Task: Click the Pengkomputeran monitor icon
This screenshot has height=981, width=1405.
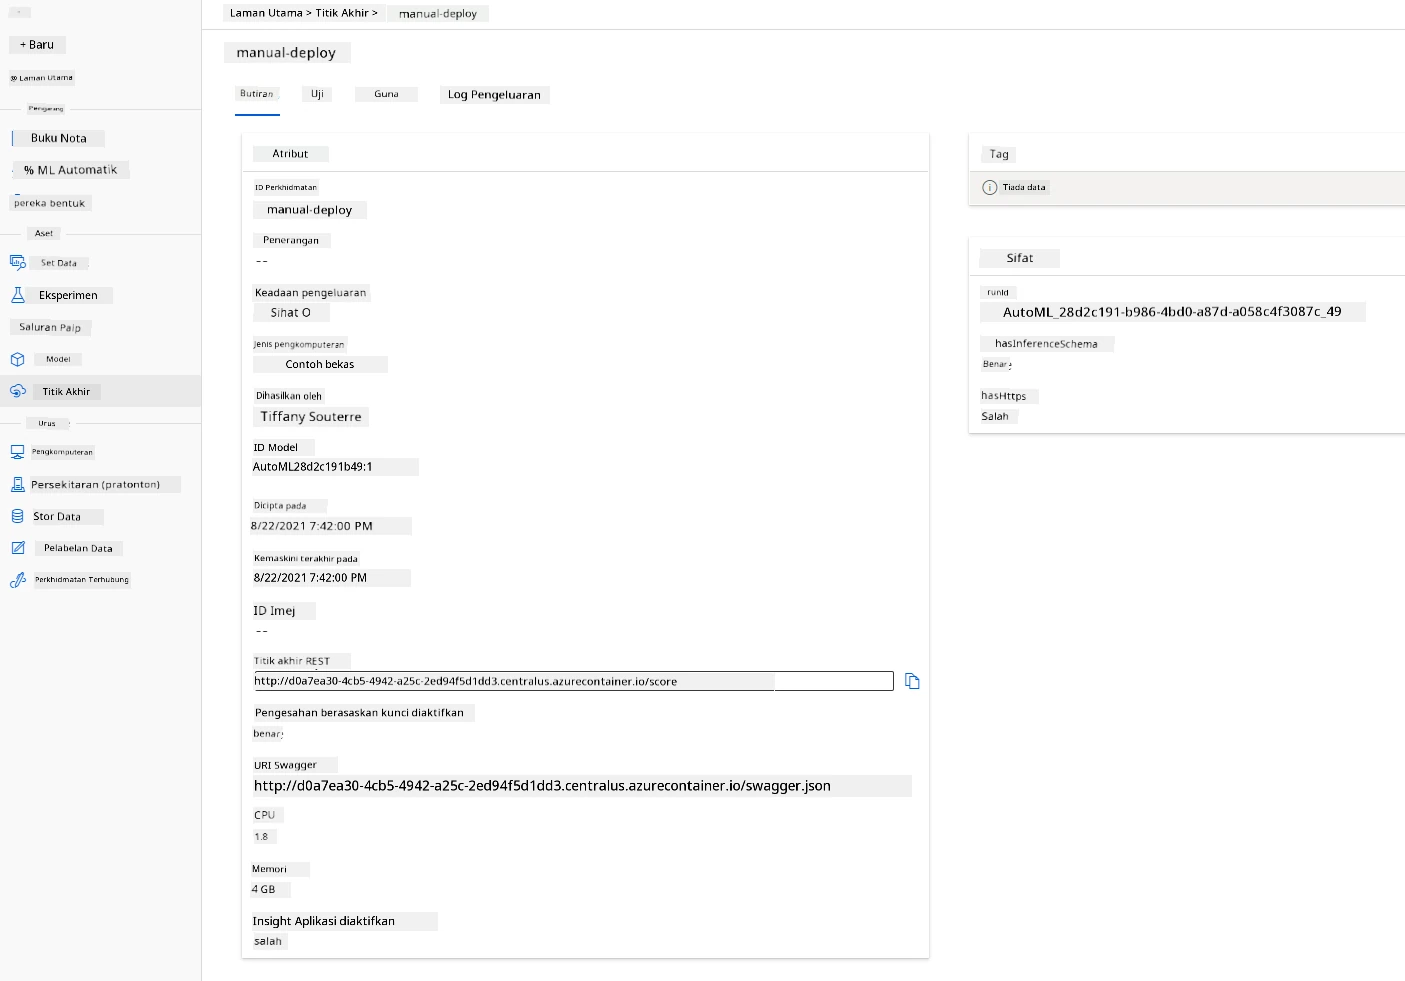Action: [17, 452]
